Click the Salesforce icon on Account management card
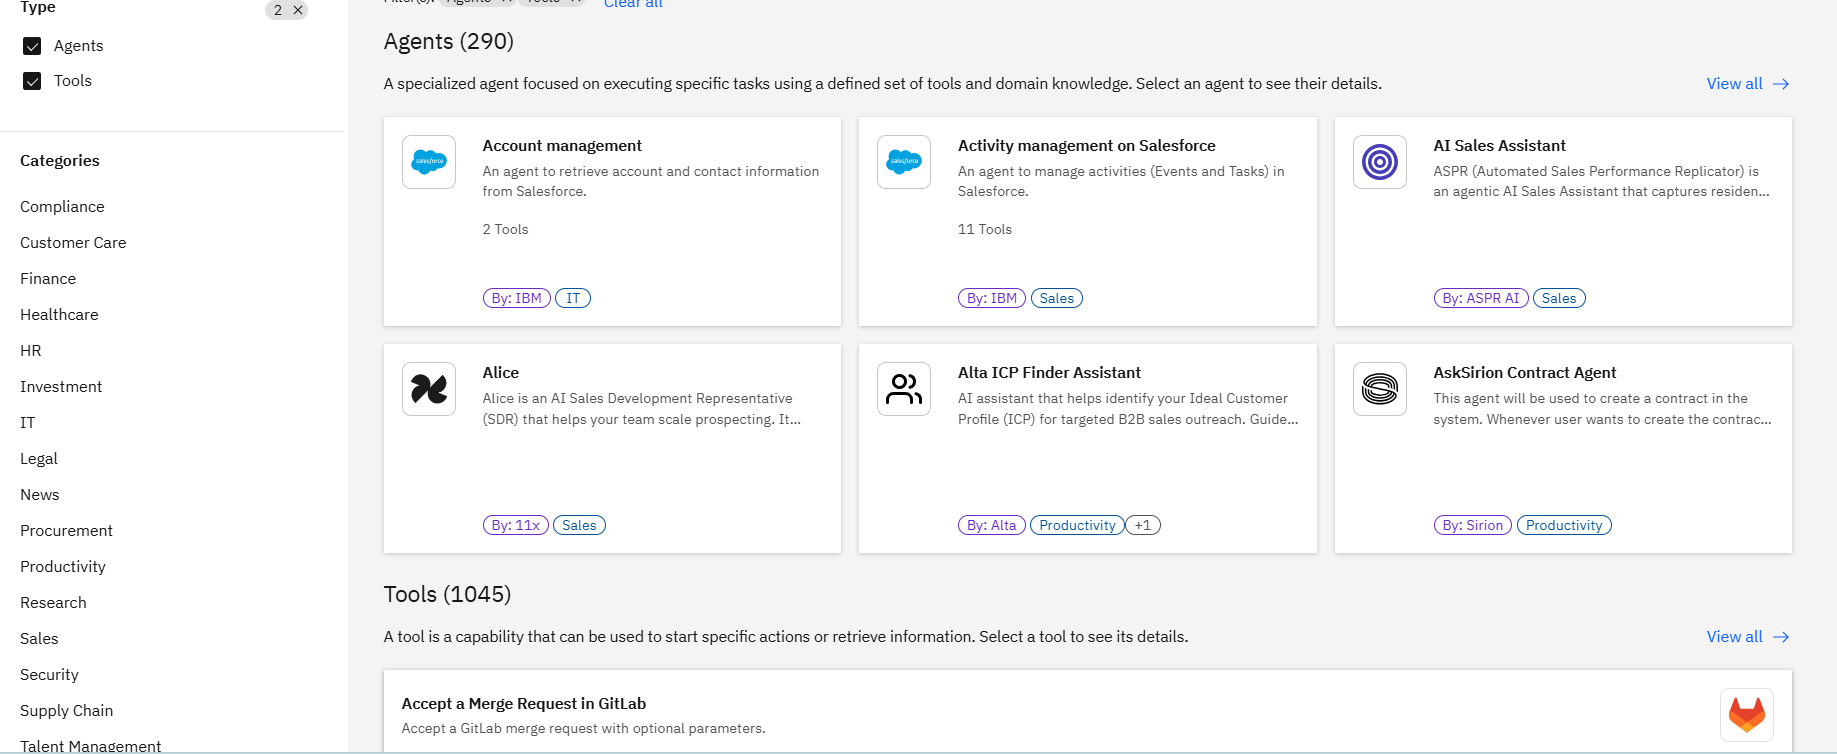Image resolution: width=1837 pixels, height=754 pixels. pos(429,162)
